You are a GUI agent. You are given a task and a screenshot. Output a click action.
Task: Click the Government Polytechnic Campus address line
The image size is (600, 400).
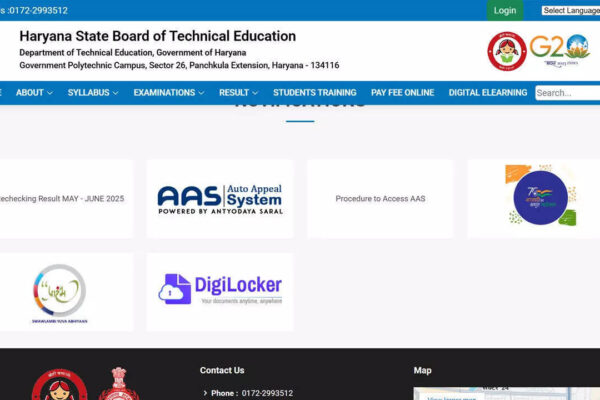pyautogui.click(x=179, y=65)
